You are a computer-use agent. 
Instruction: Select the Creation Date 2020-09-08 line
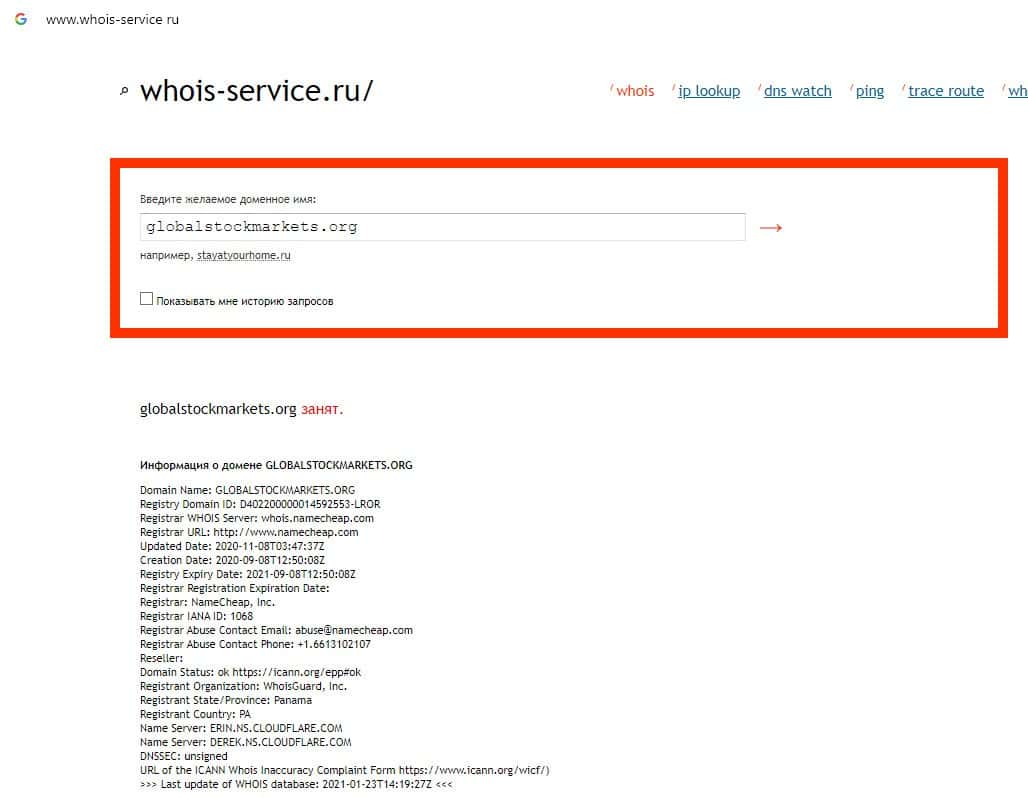pos(232,560)
